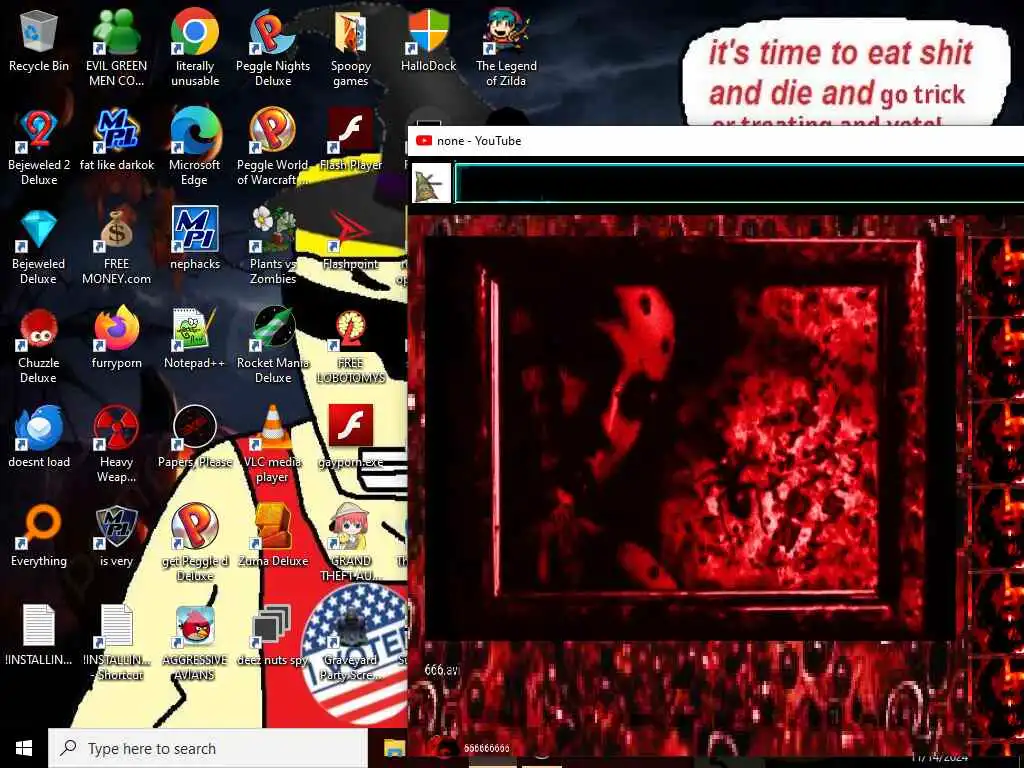Open FREE LOBOTOMYS shortcut
Screen dimensions: 1024x768
pyautogui.click(x=351, y=346)
